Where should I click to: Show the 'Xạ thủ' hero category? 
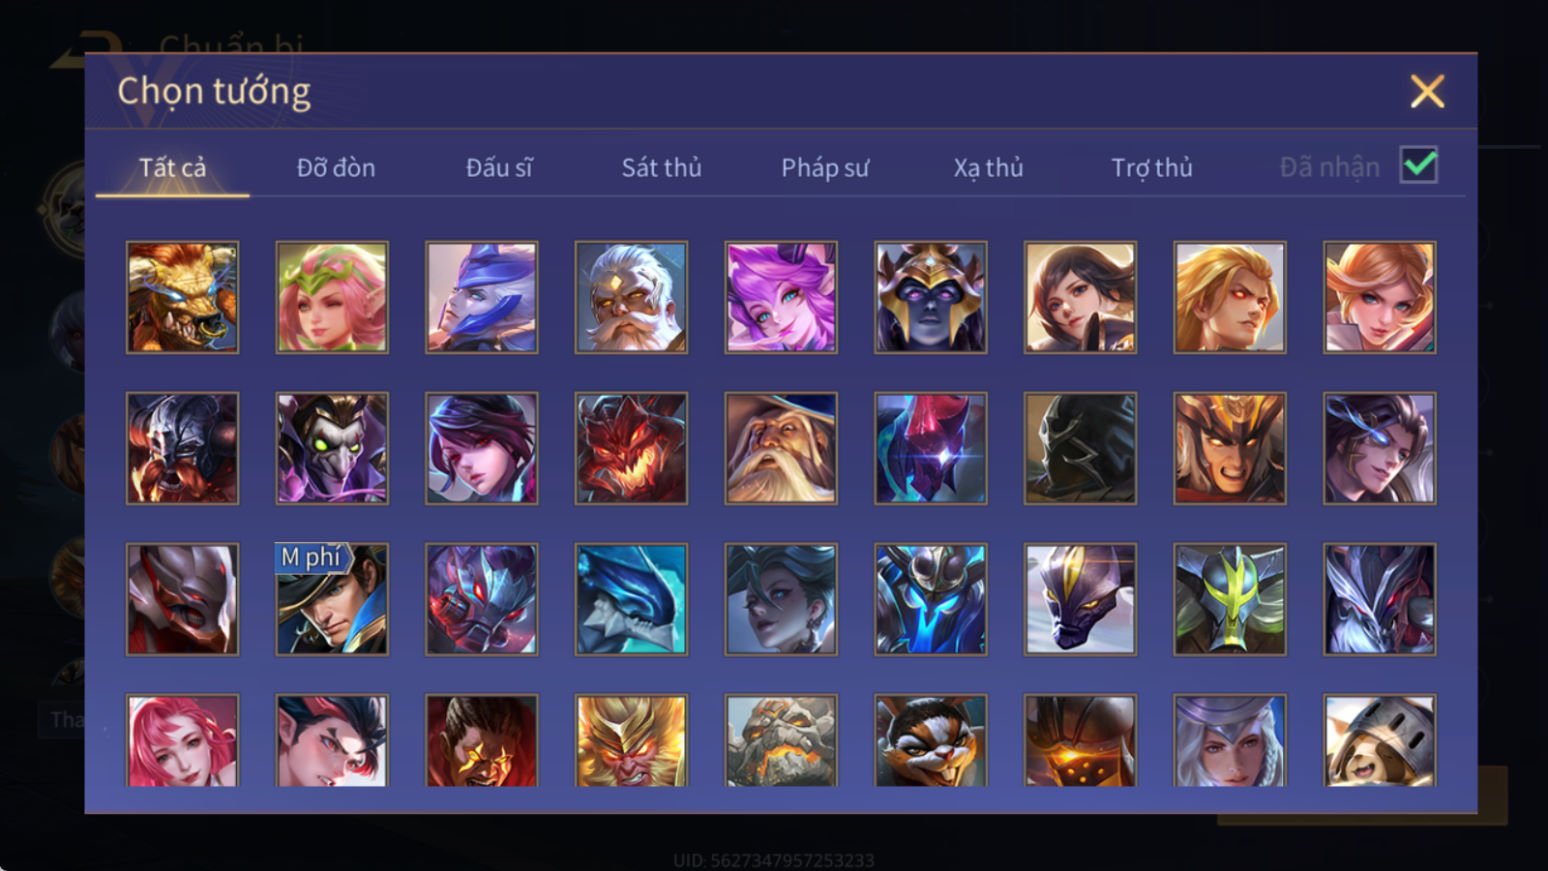(988, 167)
